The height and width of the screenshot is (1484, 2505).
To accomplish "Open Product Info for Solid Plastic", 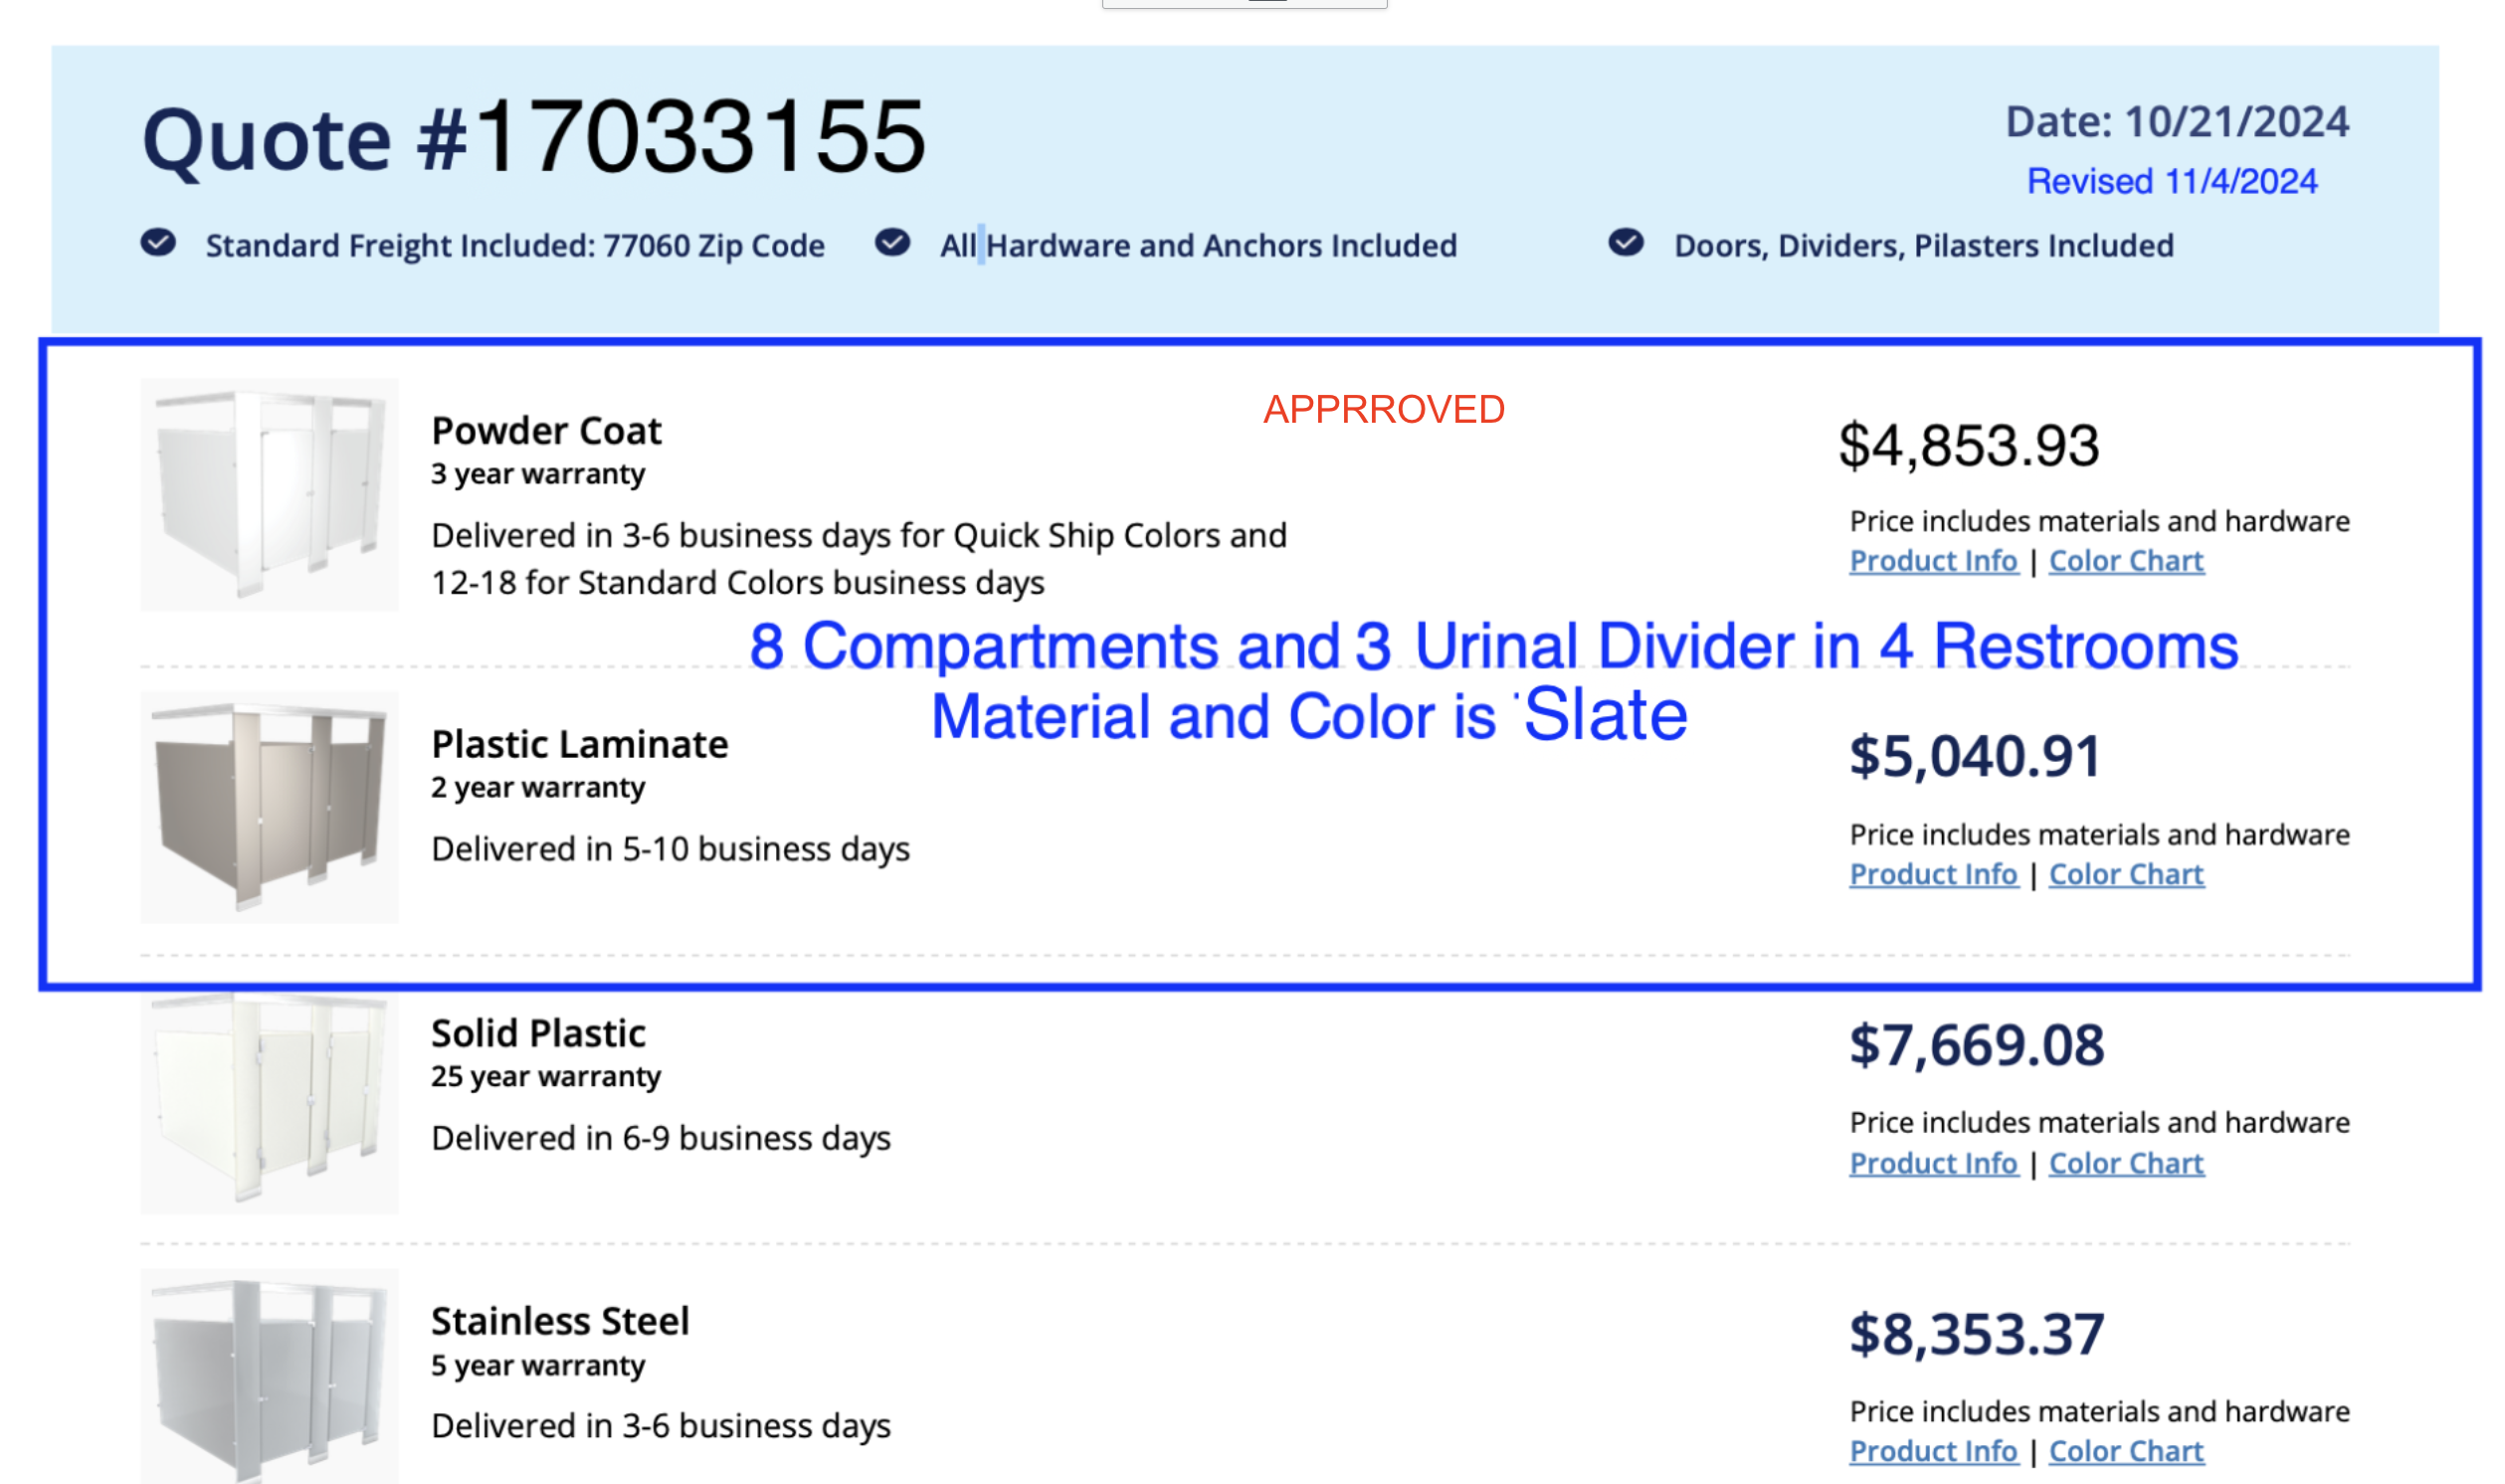I will [x=1933, y=1163].
